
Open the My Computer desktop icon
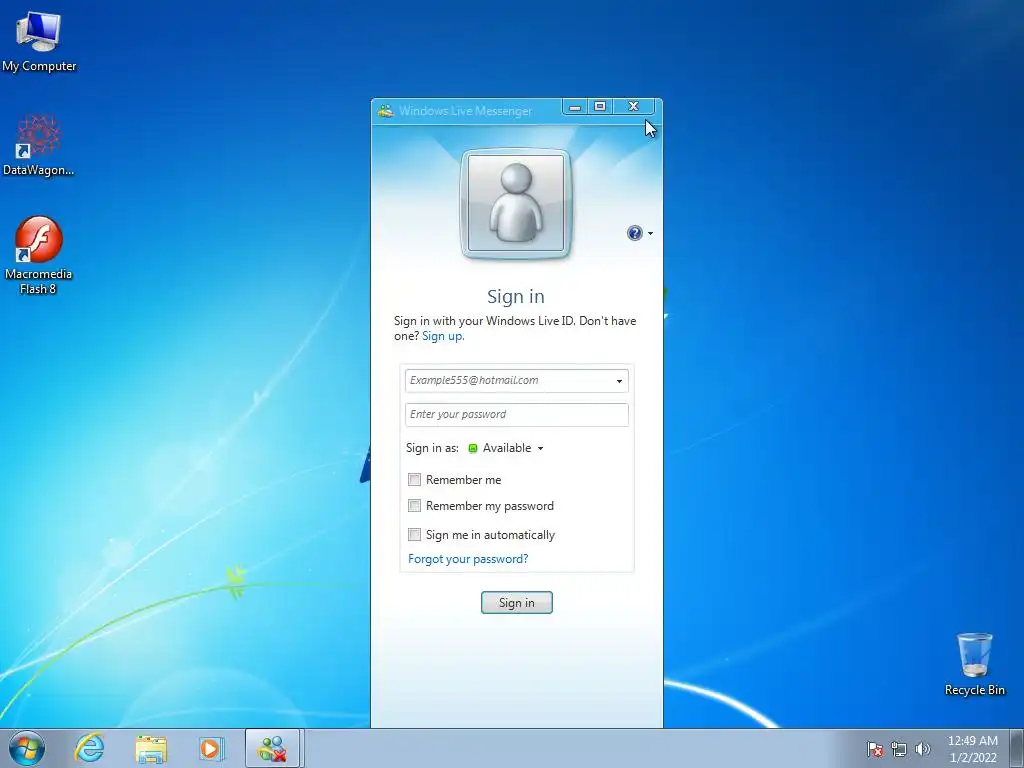click(39, 40)
